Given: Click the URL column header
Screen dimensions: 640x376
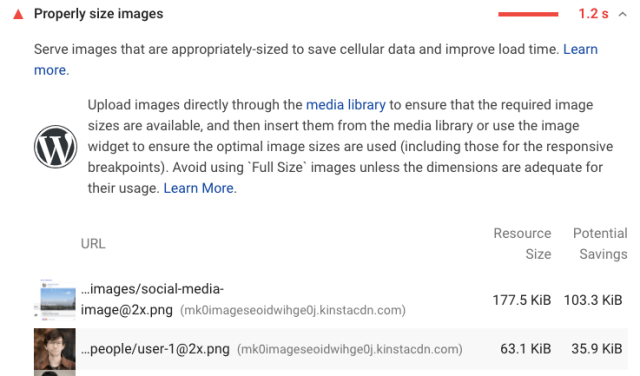Looking at the screenshot, I should pos(93,244).
